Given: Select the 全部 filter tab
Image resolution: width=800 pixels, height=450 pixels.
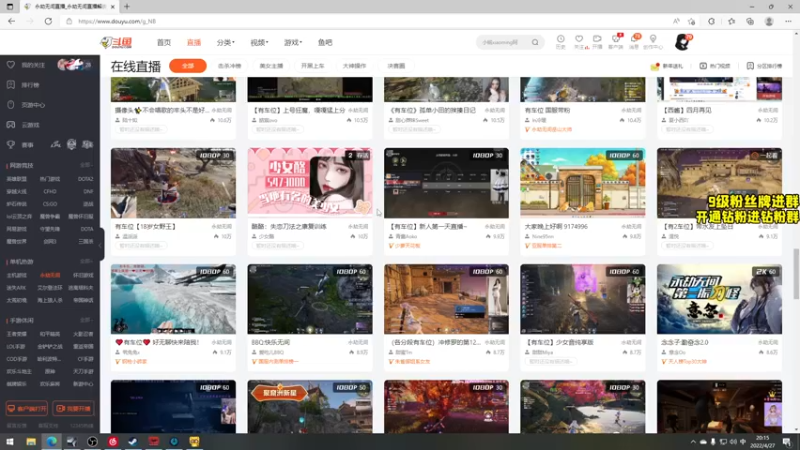Looking at the screenshot, I should click(188, 66).
